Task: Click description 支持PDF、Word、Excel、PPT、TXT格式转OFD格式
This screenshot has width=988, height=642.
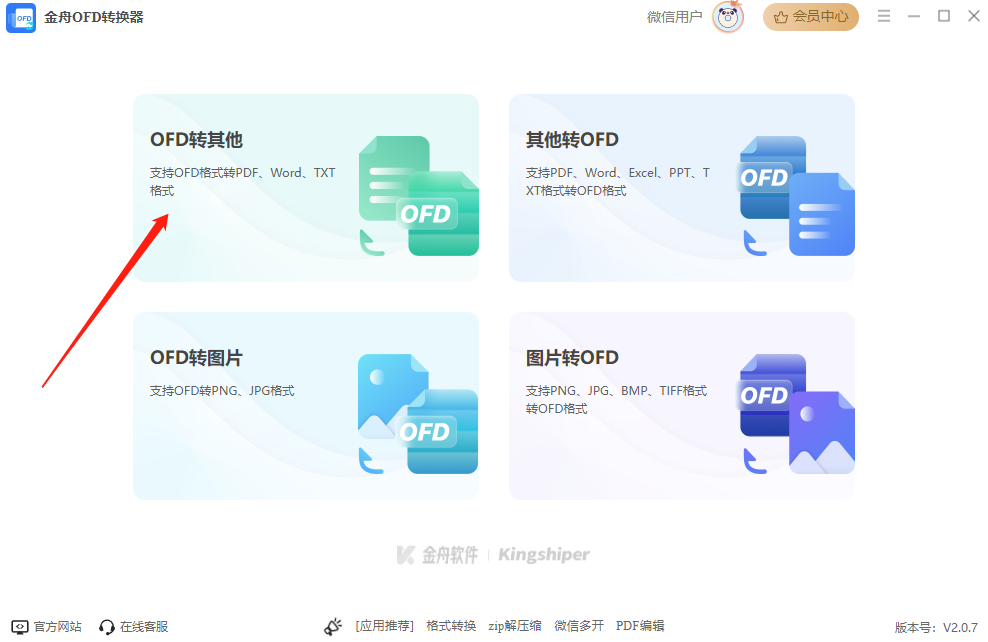Action: point(618,181)
